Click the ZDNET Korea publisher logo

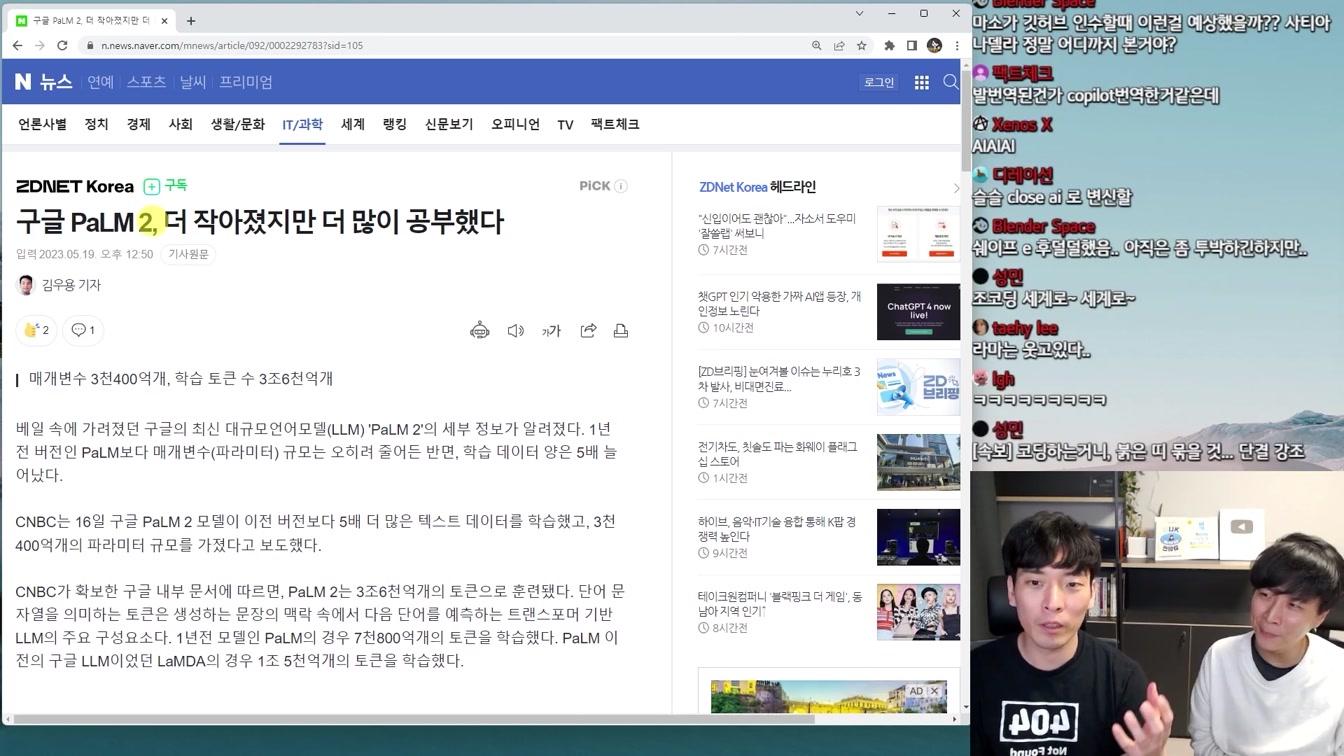(74, 186)
